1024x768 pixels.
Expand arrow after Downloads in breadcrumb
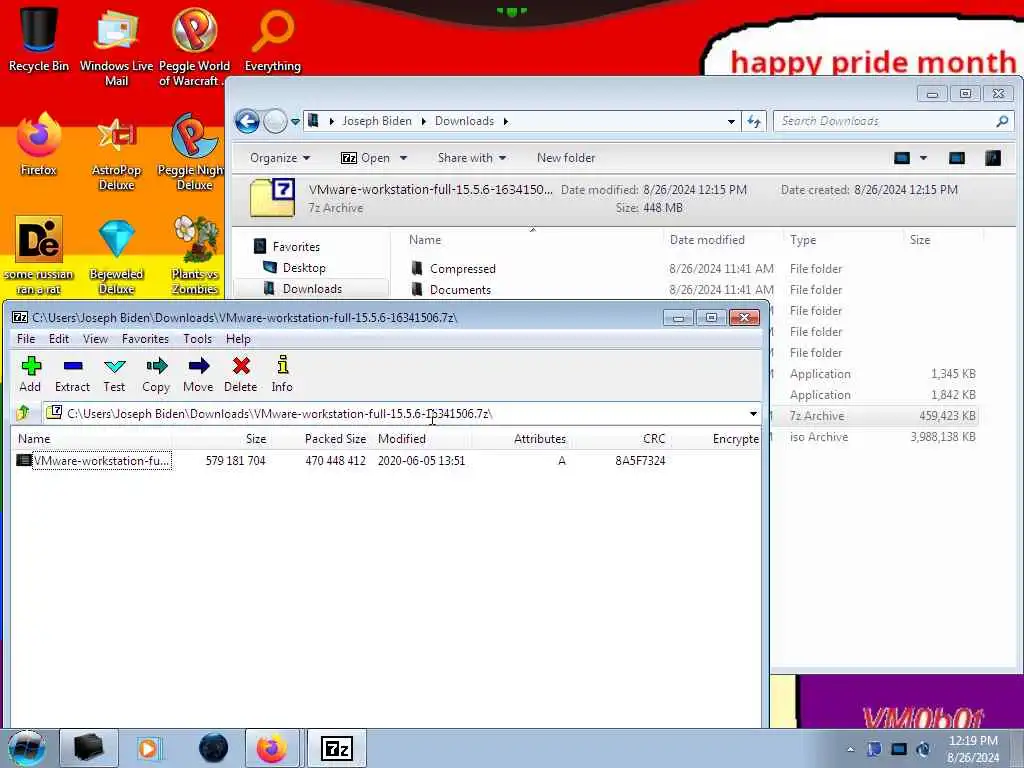tap(505, 121)
